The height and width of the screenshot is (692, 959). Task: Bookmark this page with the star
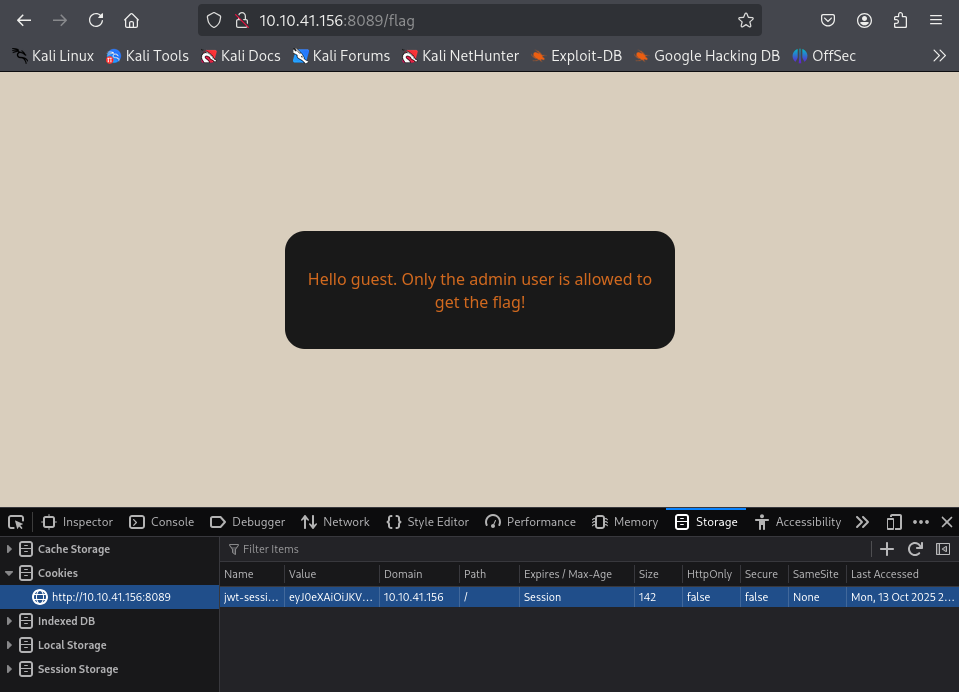[746, 20]
